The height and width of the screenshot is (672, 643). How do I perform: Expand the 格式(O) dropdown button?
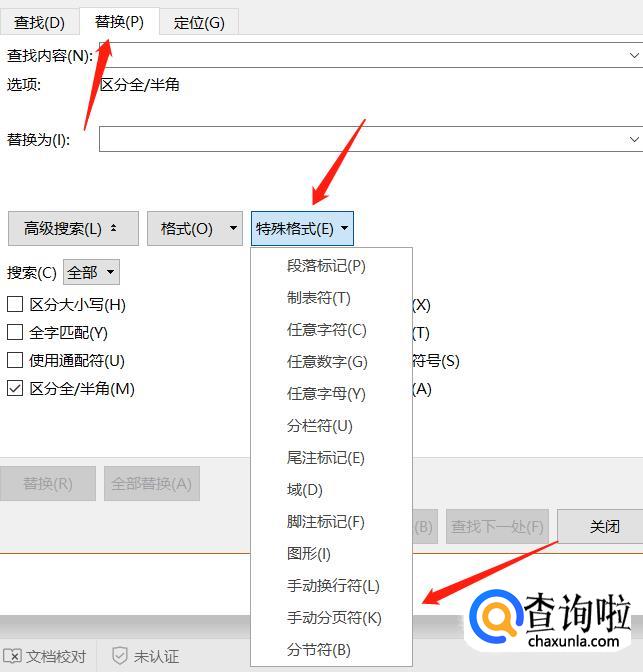[194, 229]
